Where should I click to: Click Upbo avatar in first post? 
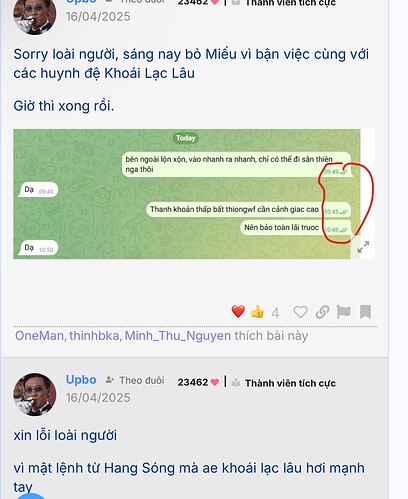tap(35, 15)
